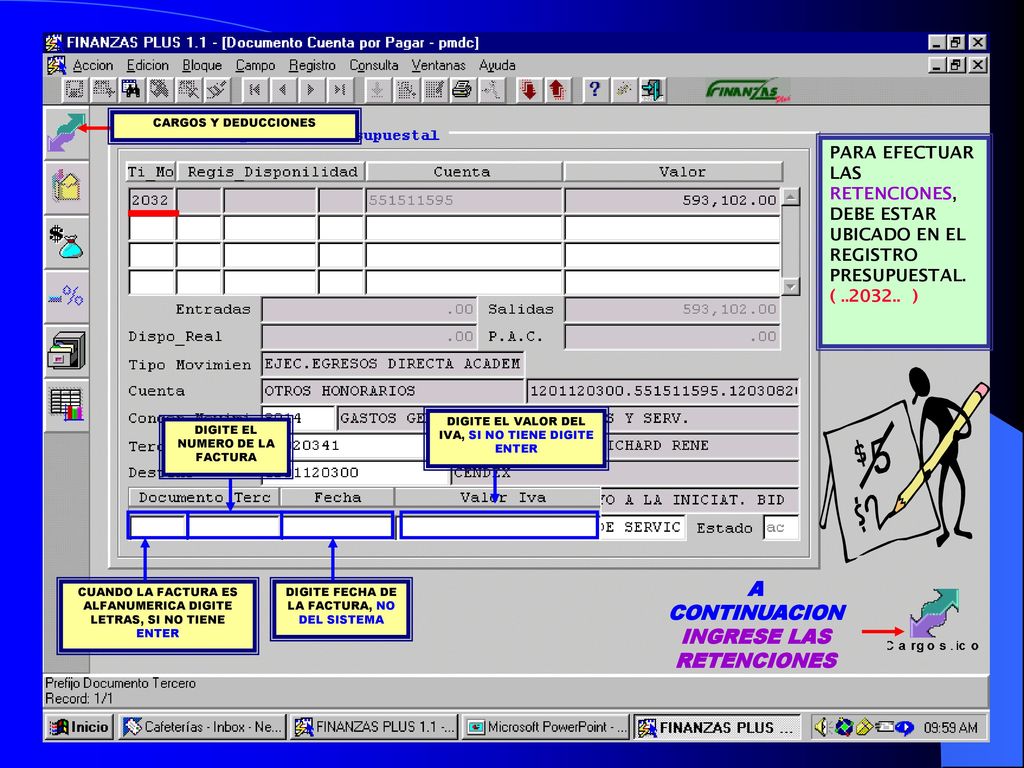
Task: Open the Bloque menu
Action: 202,65
